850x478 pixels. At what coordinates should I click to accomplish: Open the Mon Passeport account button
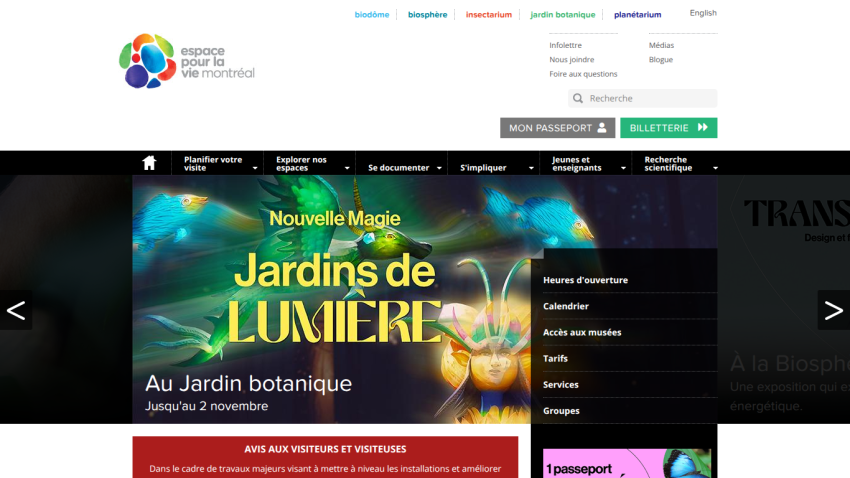pyautogui.click(x=557, y=128)
